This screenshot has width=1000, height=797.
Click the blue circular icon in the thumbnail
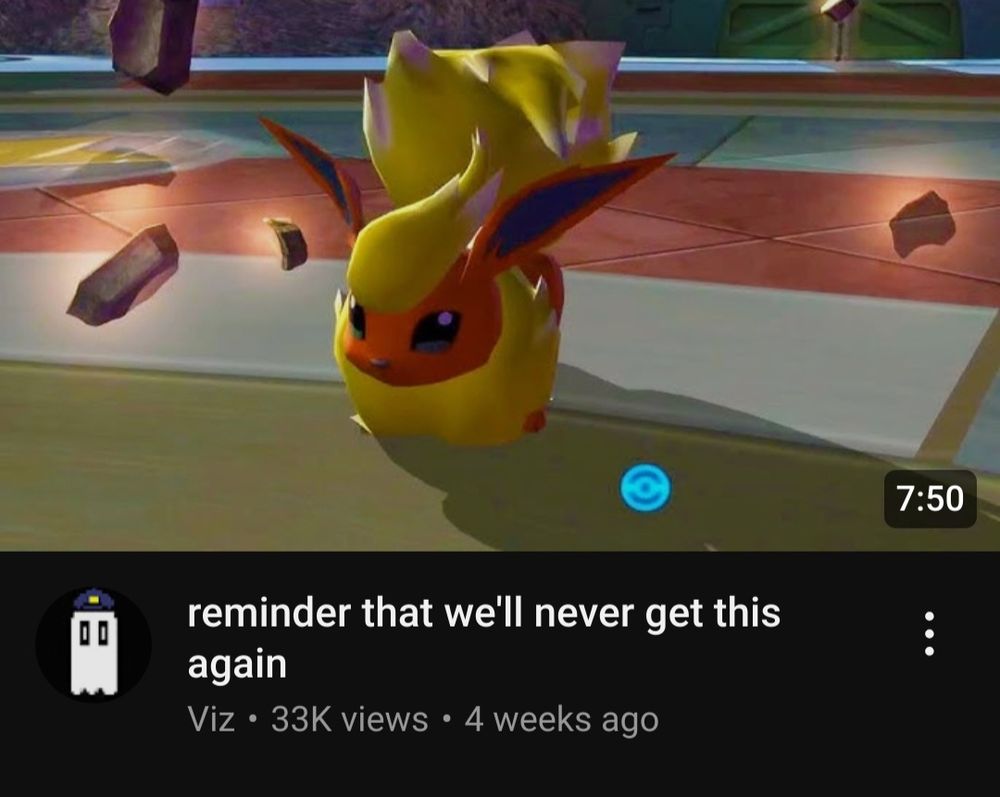pos(645,488)
